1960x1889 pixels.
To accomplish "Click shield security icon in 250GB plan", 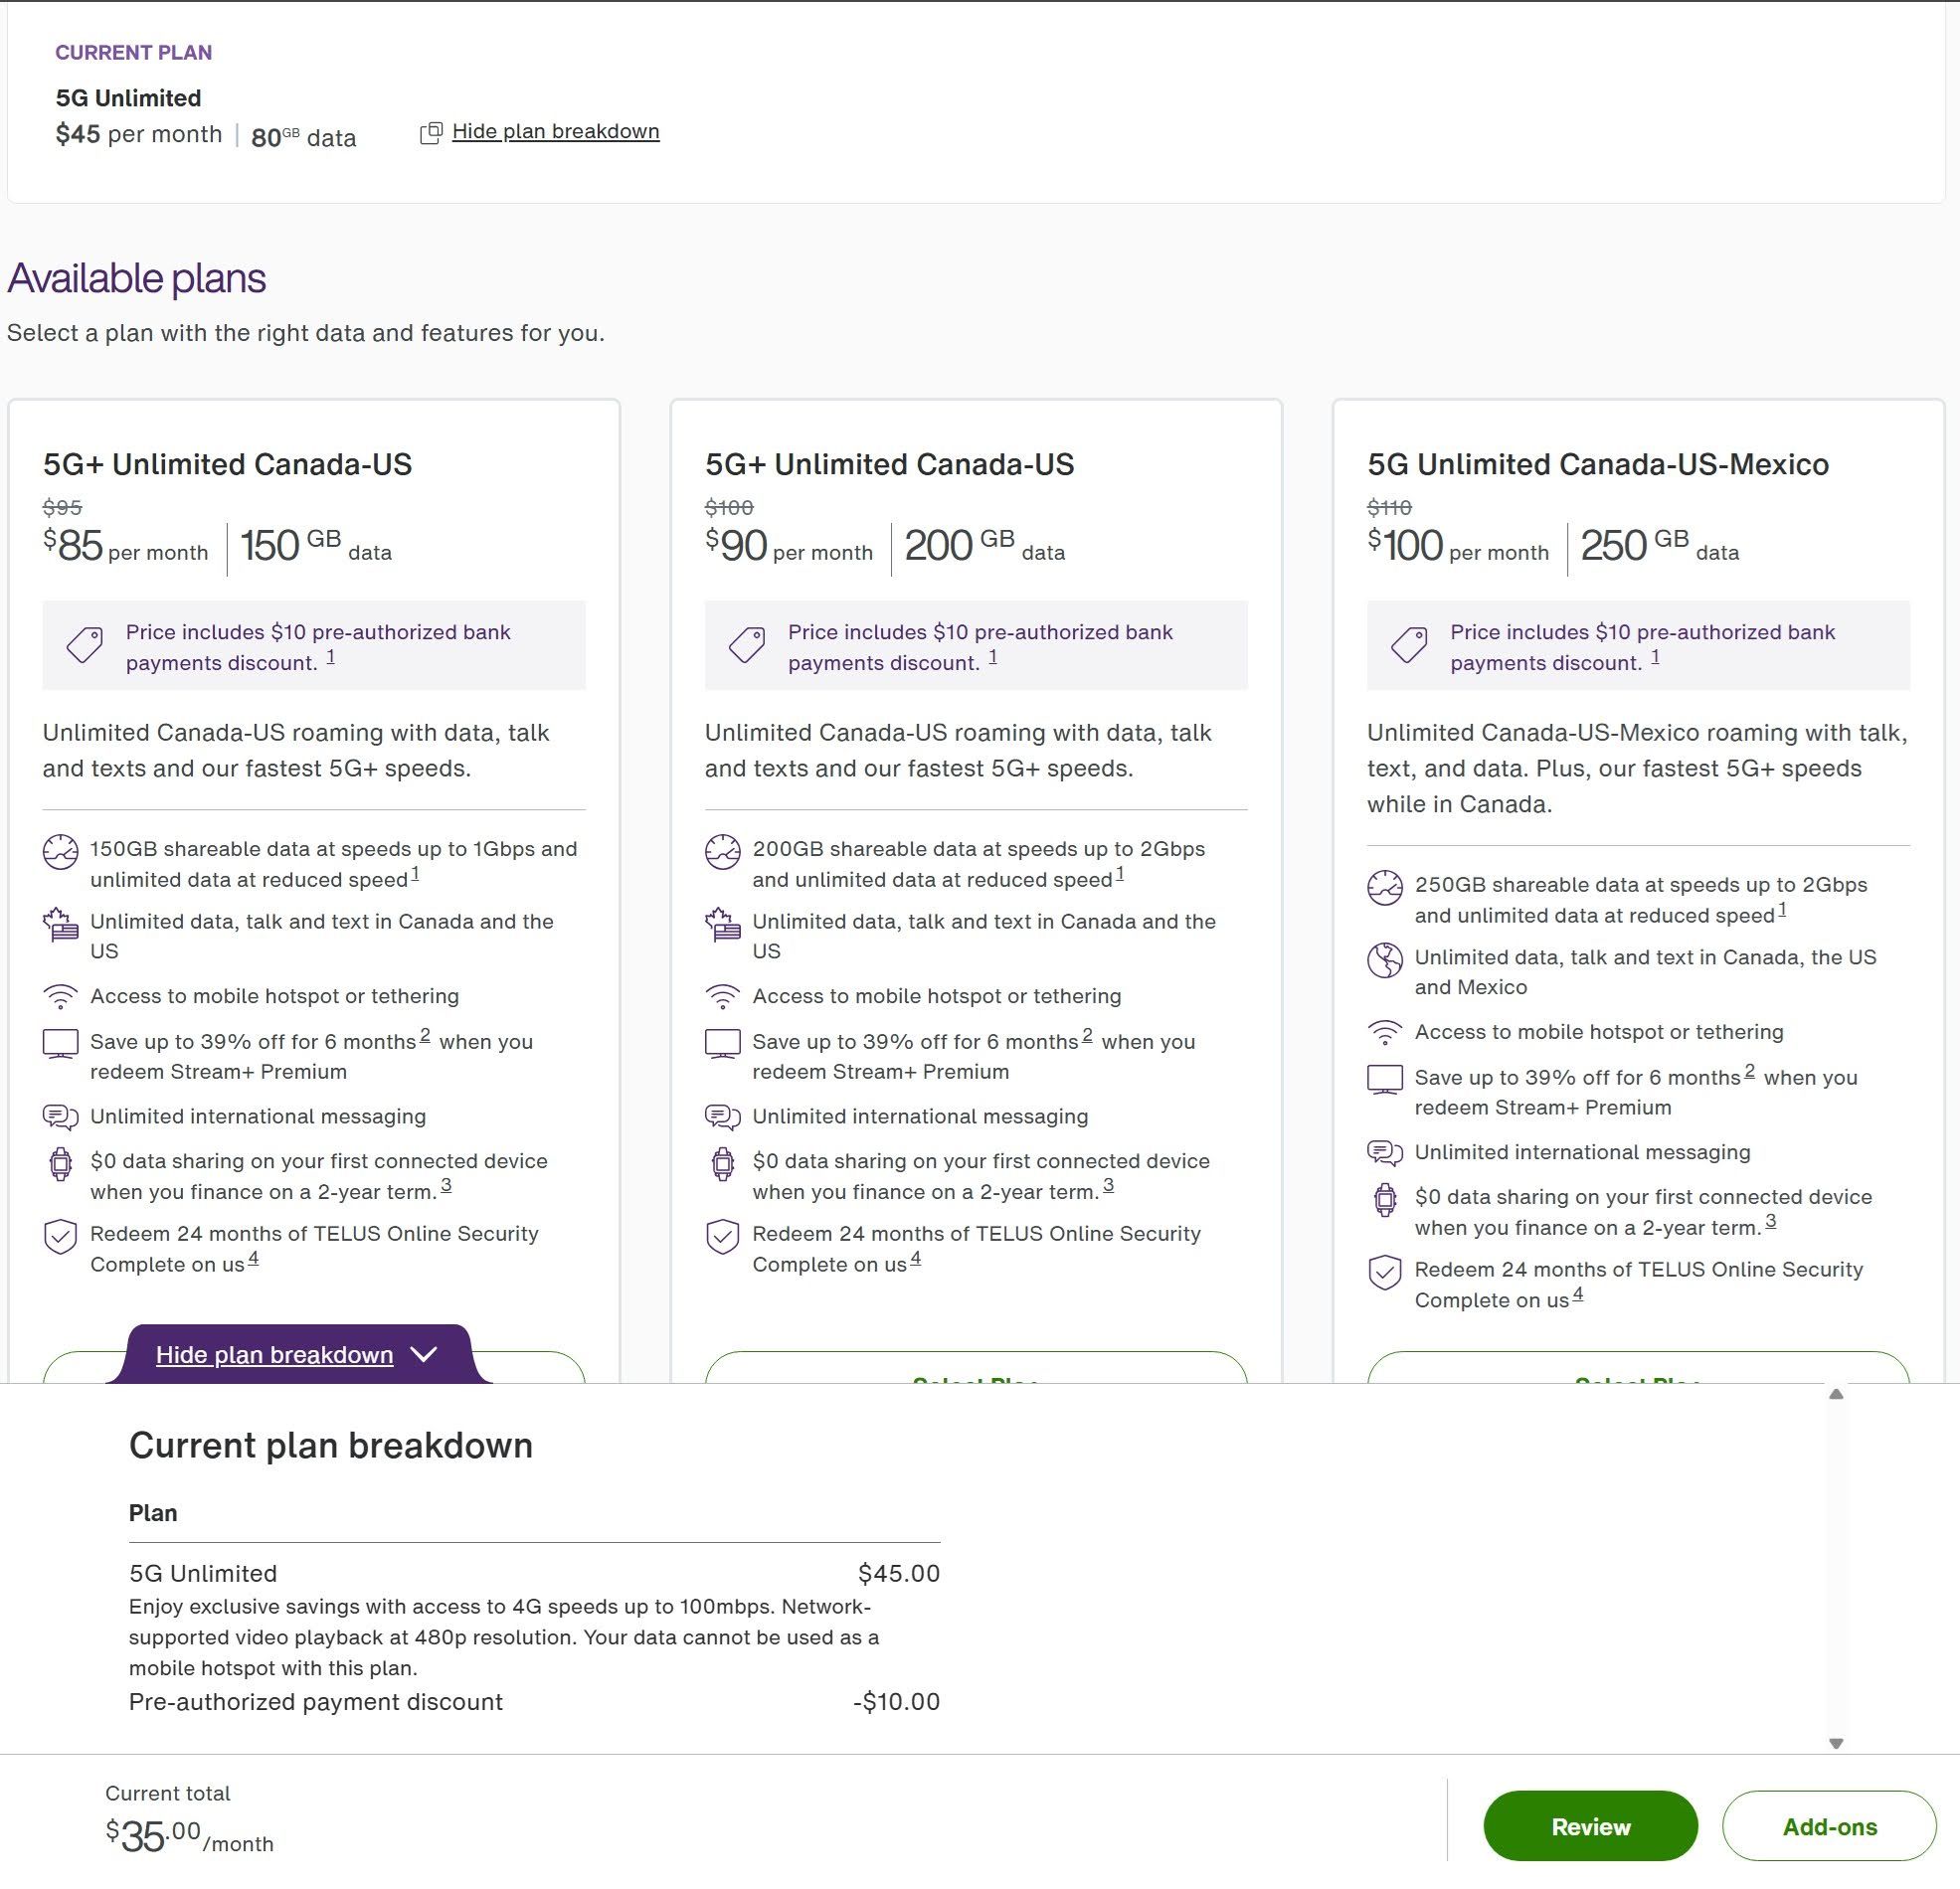I will click(x=1384, y=1273).
